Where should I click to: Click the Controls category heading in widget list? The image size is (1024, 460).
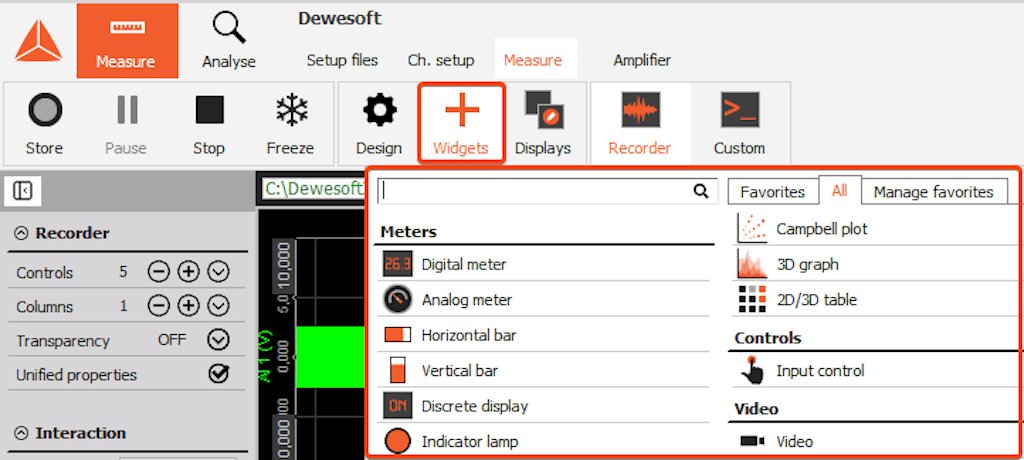(x=768, y=338)
